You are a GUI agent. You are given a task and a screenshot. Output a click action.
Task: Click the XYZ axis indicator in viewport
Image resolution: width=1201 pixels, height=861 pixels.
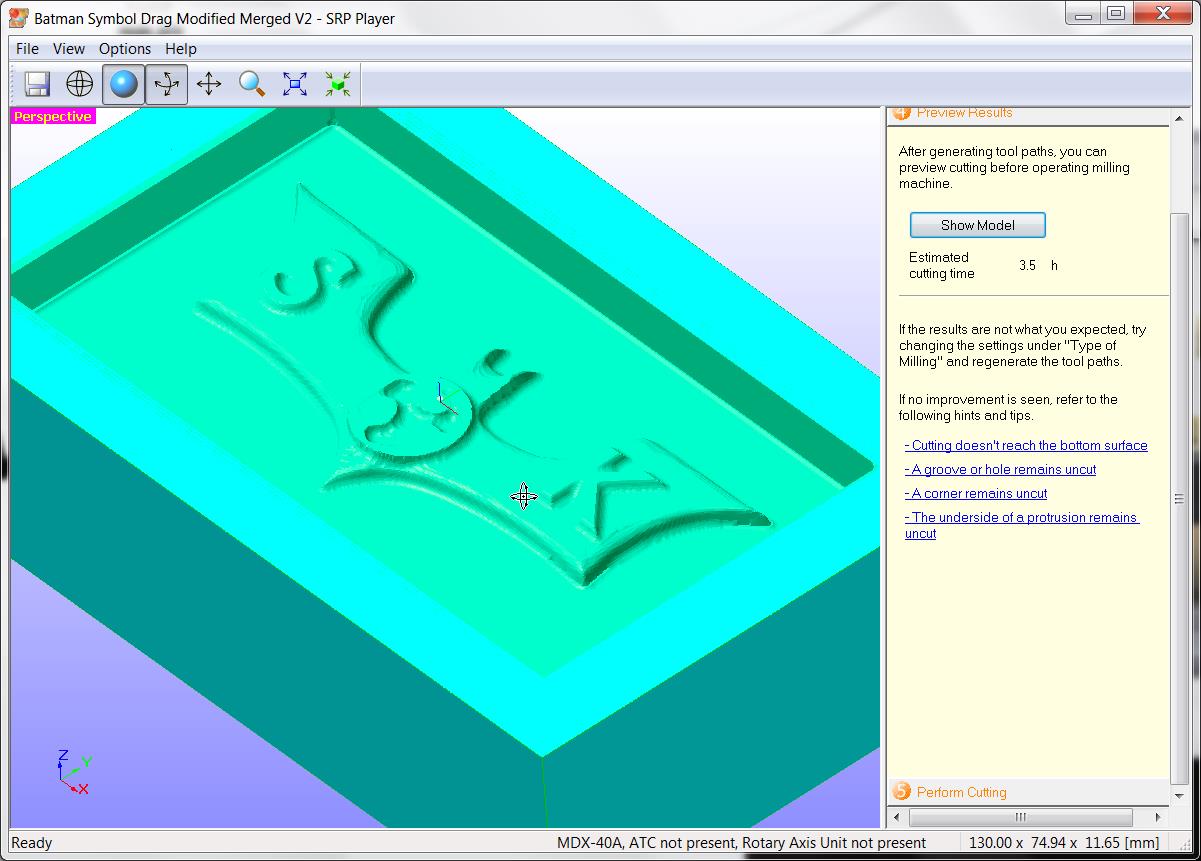point(73,772)
